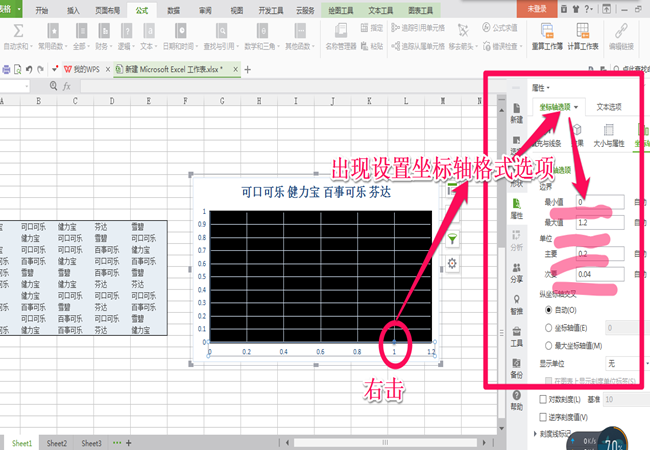Switch to the 开始 ribbon tab
The height and width of the screenshot is (450, 650).
pos(42,10)
